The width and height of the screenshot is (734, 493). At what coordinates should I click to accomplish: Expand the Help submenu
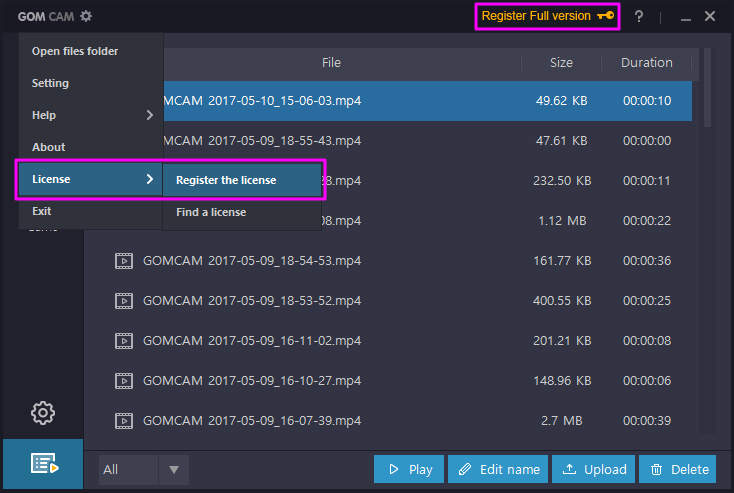pos(91,115)
